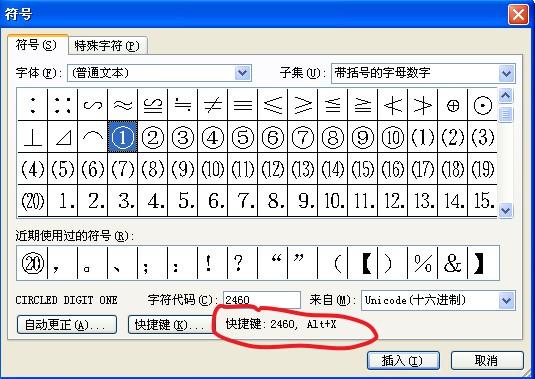The width and height of the screenshot is (535, 379).
Task: Pick recently used circled 20 symbol
Action: 32,263
